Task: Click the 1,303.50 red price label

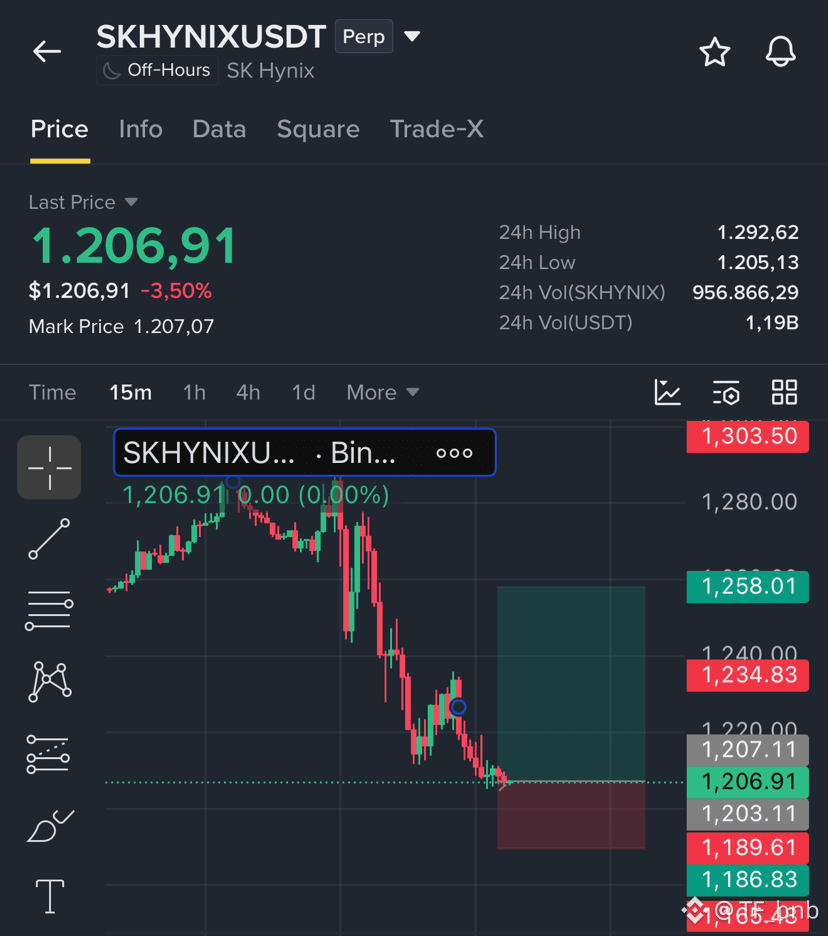Action: click(x=748, y=436)
